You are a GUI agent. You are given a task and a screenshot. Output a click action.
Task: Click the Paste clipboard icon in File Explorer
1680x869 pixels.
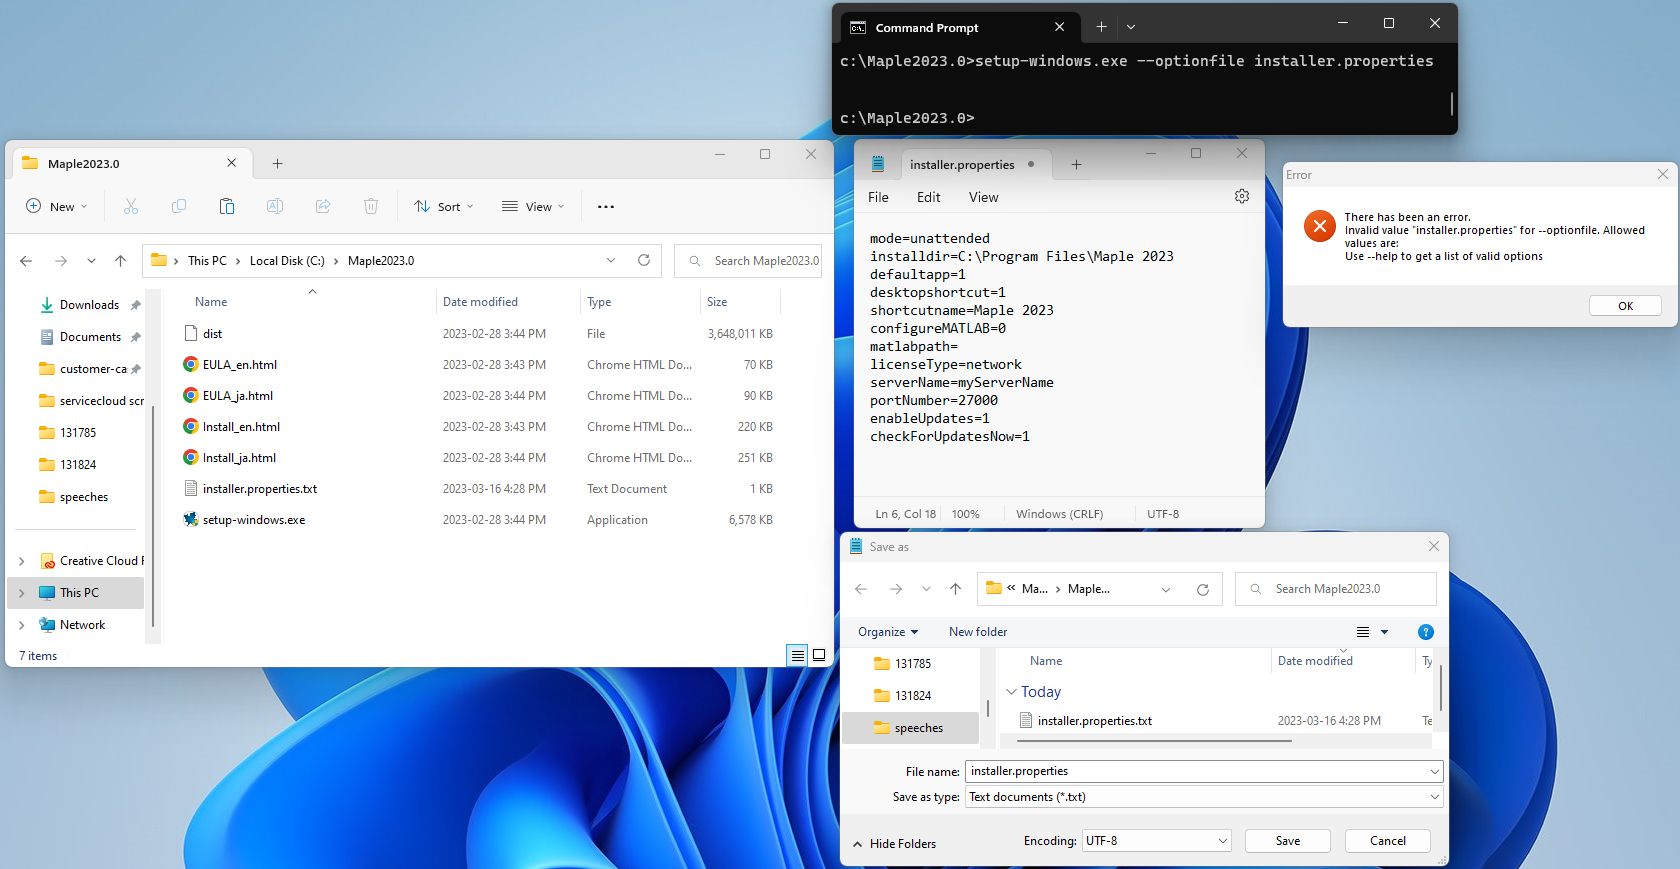click(227, 206)
